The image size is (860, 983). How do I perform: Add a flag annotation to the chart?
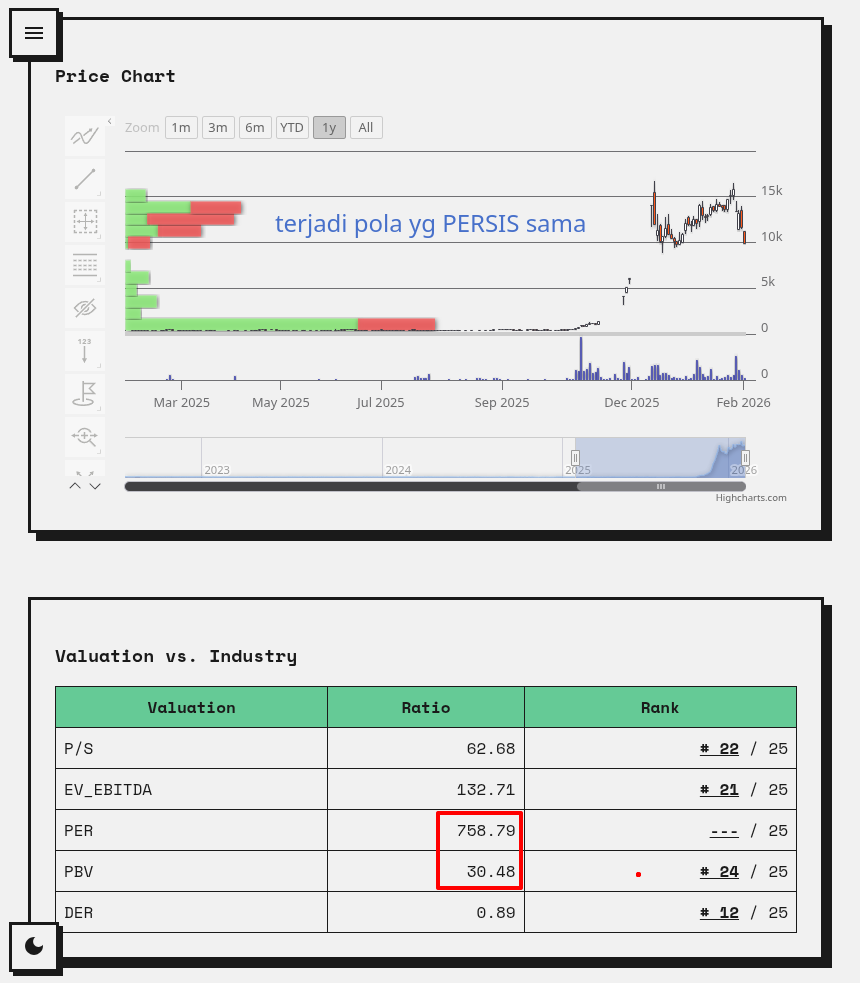pyautogui.click(x=85, y=394)
